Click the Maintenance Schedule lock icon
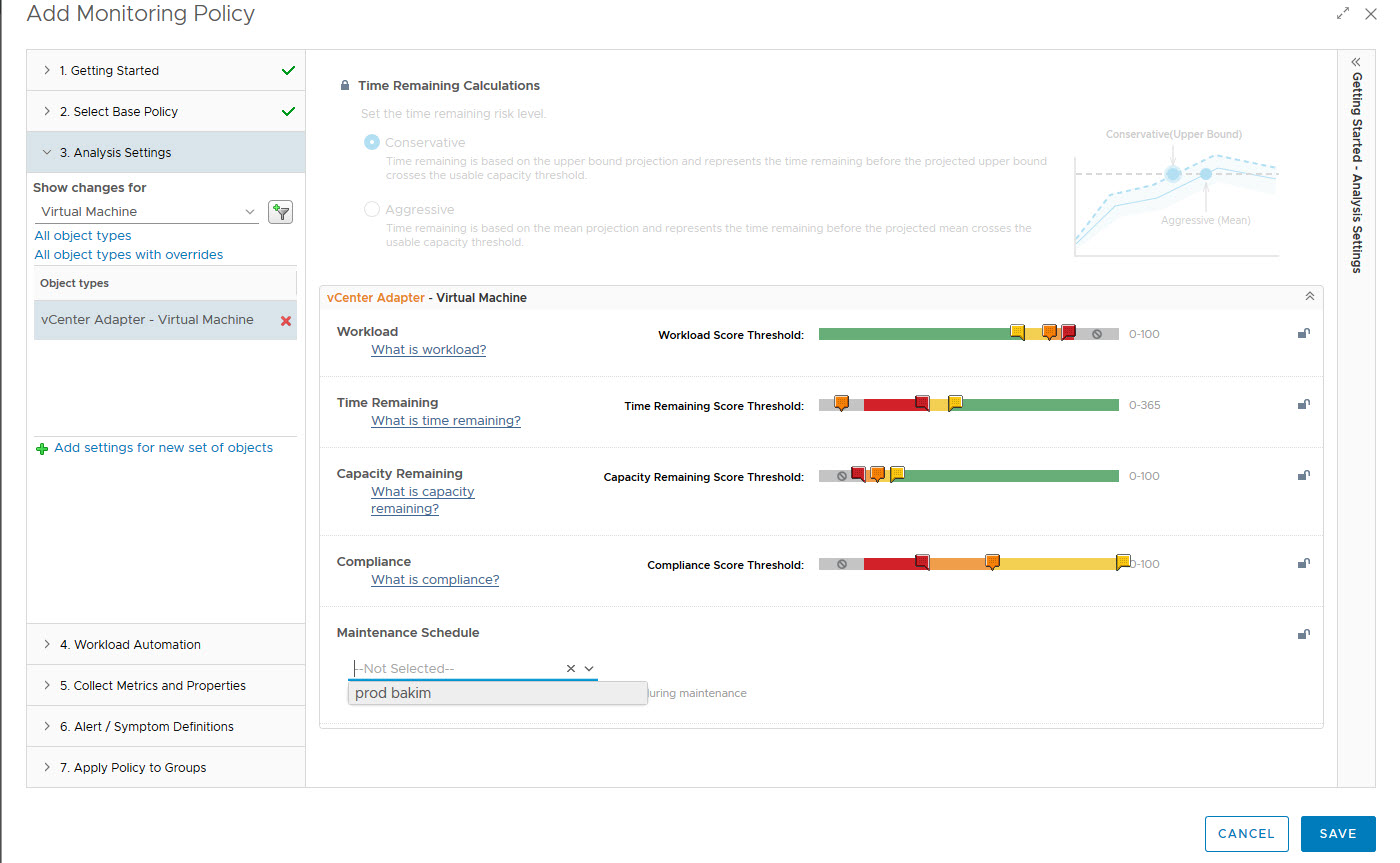 tap(1303, 634)
